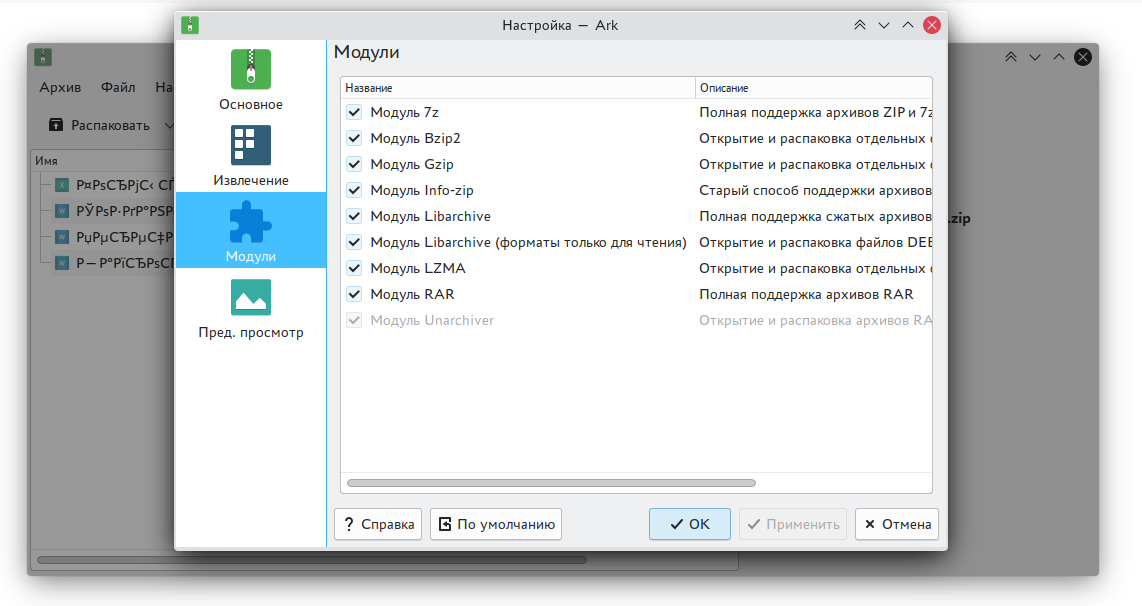
Task: Click Распаковать in the background Ark toolbar
Action: (99, 125)
